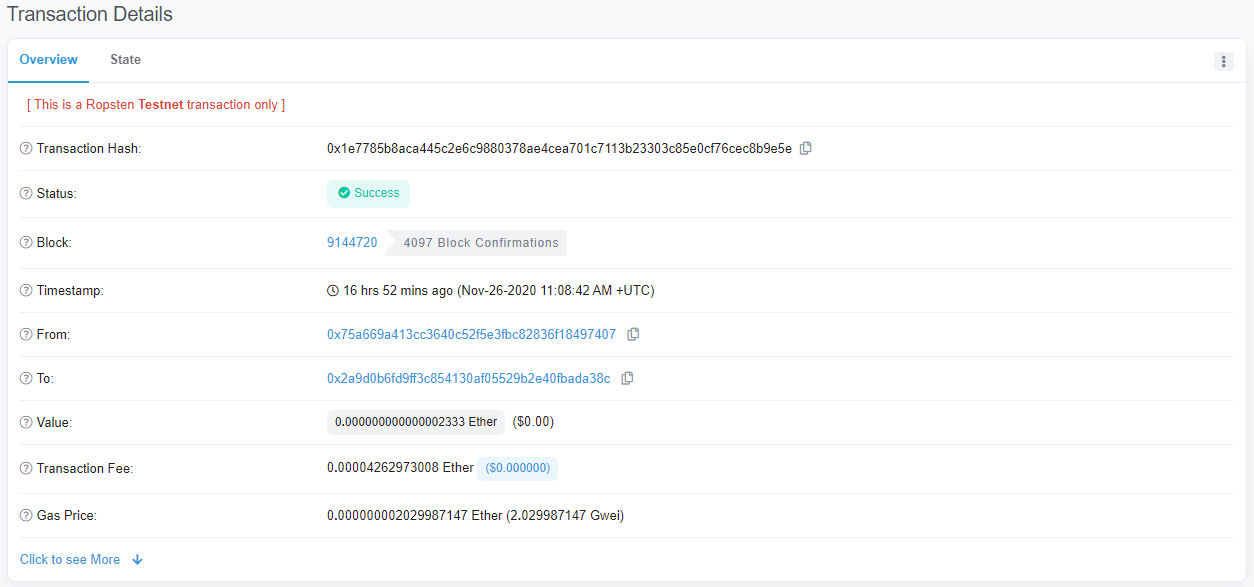
Task: Click the help icon beside Transaction Fee
Action: click(26, 469)
